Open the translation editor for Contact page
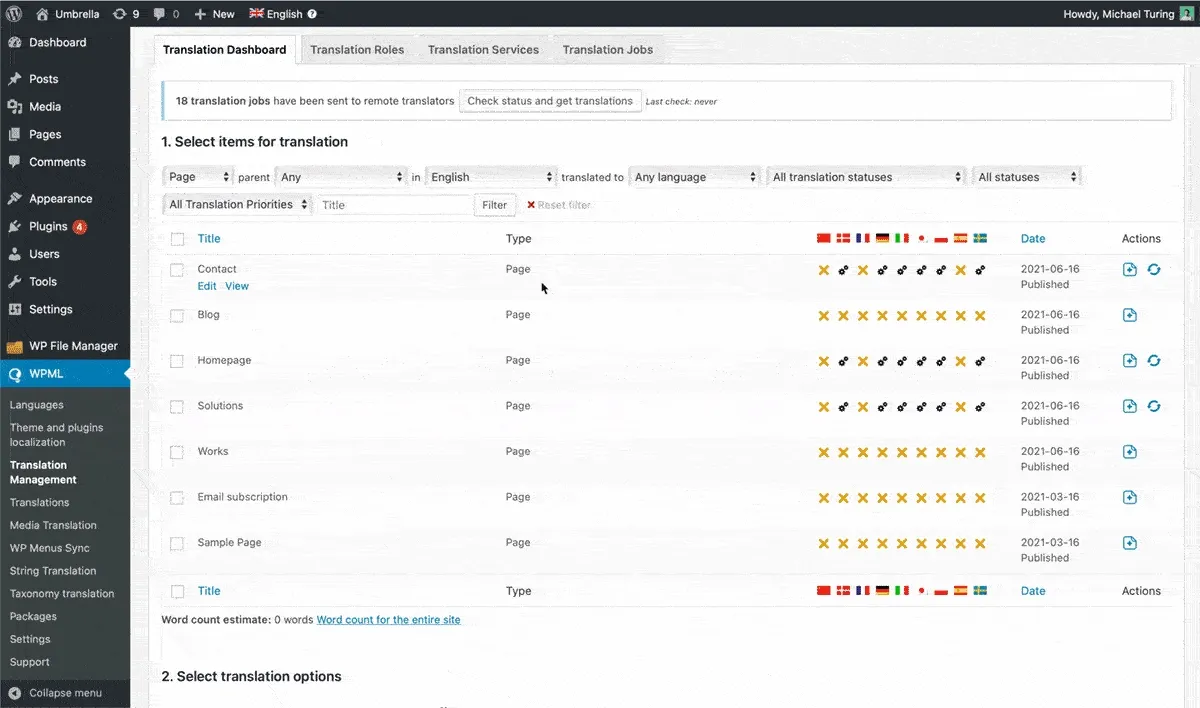The image size is (1200, 708). (1129, 269)
